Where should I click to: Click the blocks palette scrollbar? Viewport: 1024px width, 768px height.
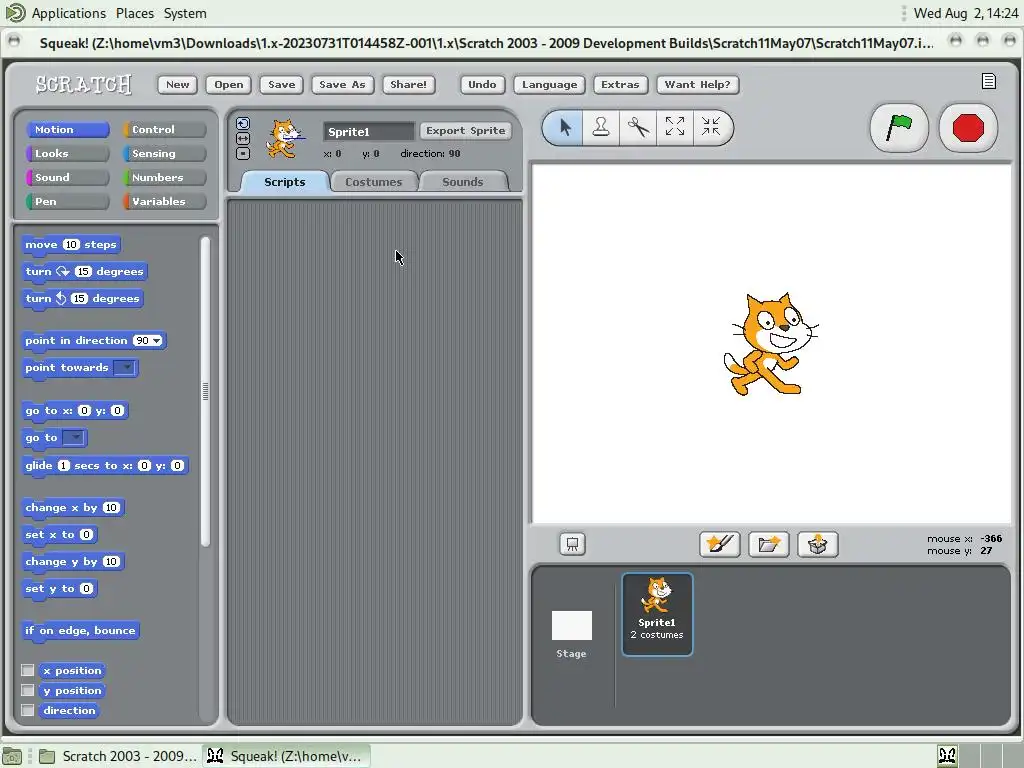point(205,391)
